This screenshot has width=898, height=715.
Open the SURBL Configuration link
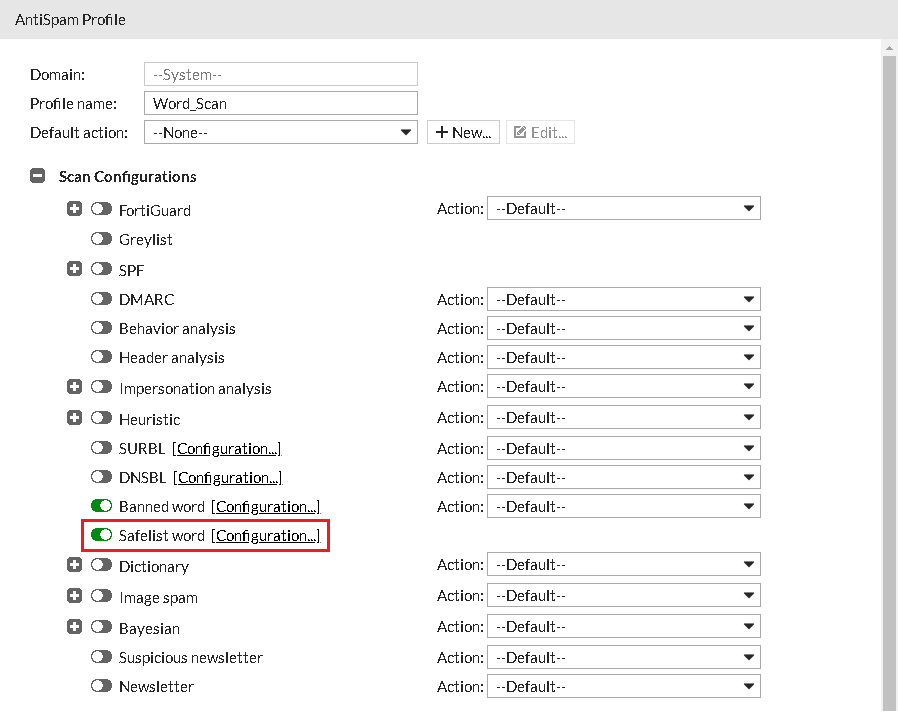point(226,448)
